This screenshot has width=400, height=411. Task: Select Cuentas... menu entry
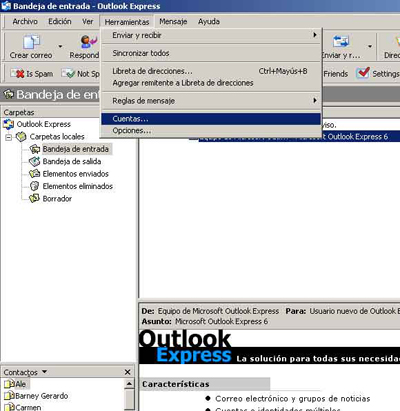(x=211, y=119)
